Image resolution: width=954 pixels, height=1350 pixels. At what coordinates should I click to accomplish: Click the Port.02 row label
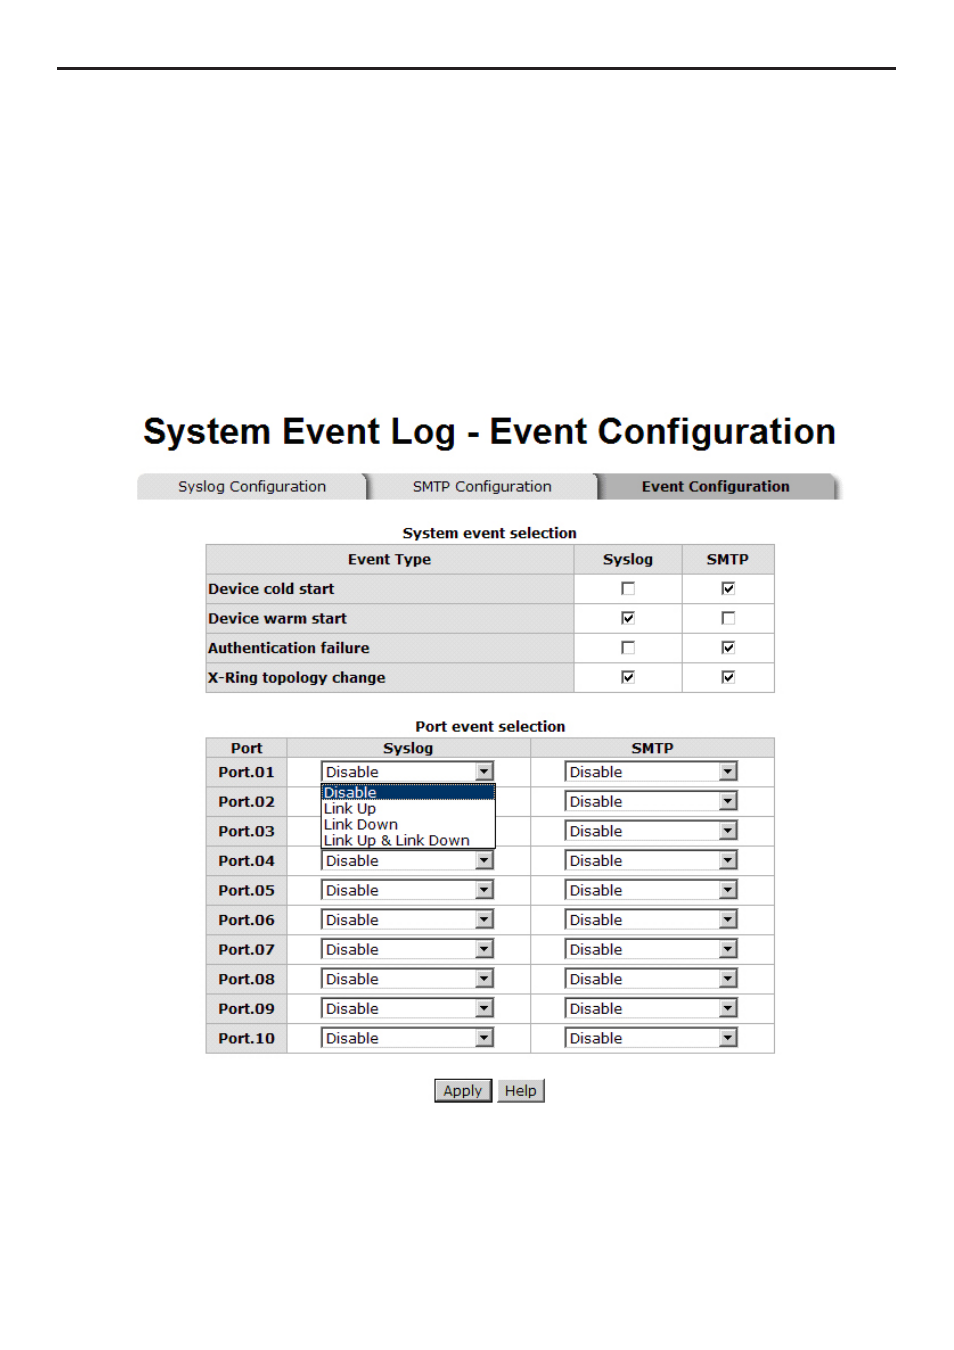click(x=246, y=801)
